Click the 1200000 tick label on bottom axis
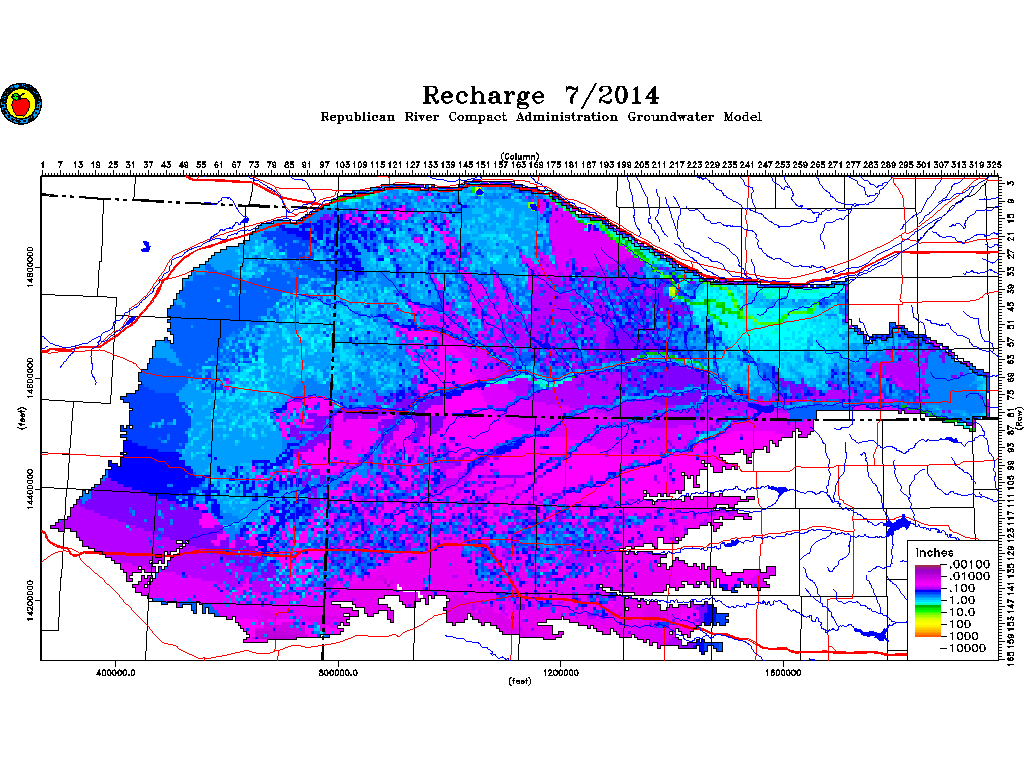The width and height of the screenshot is (1024, 768). click(561, 672)
